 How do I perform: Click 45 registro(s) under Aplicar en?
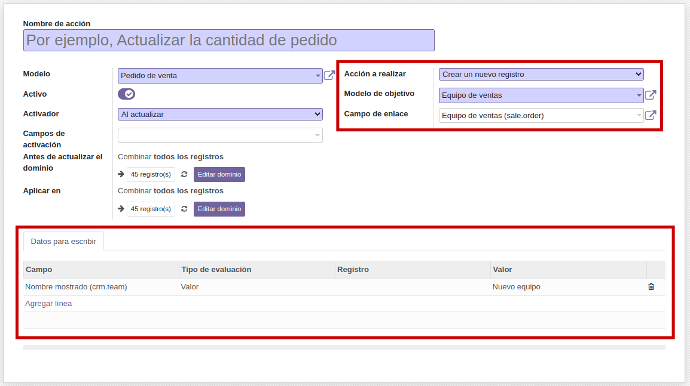(150, 209)
